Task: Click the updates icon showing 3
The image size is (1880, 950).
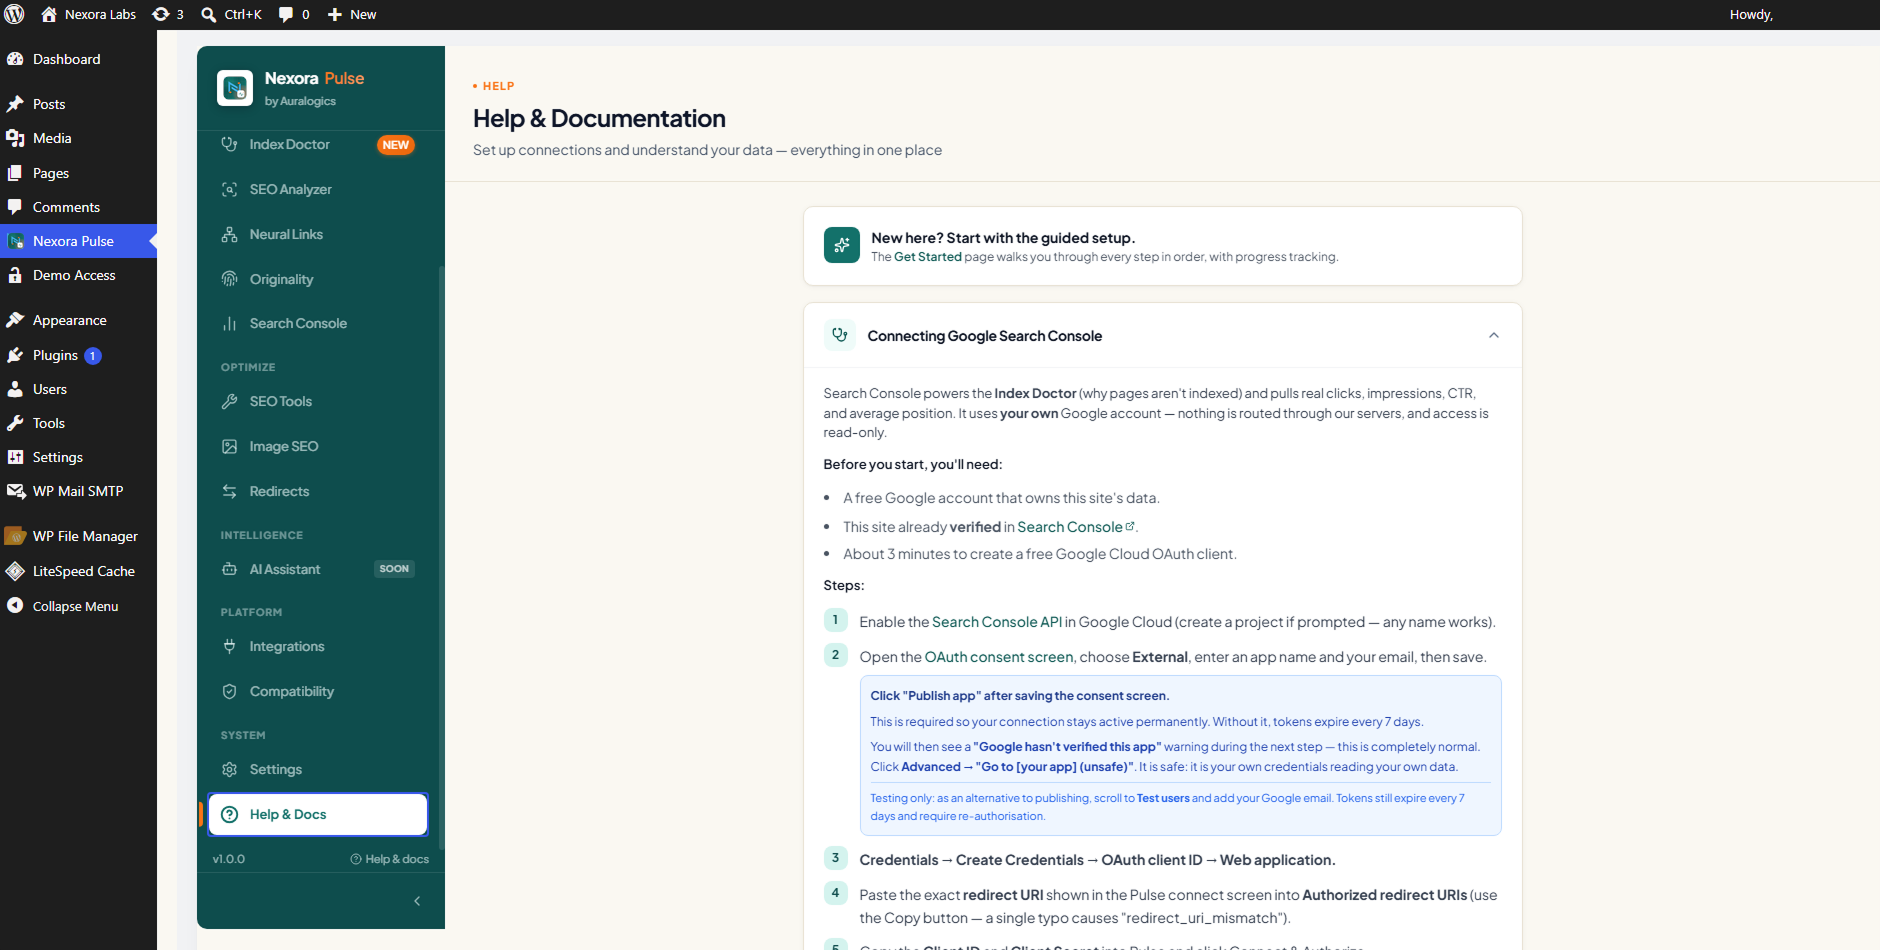Action: tap(160, 14)
